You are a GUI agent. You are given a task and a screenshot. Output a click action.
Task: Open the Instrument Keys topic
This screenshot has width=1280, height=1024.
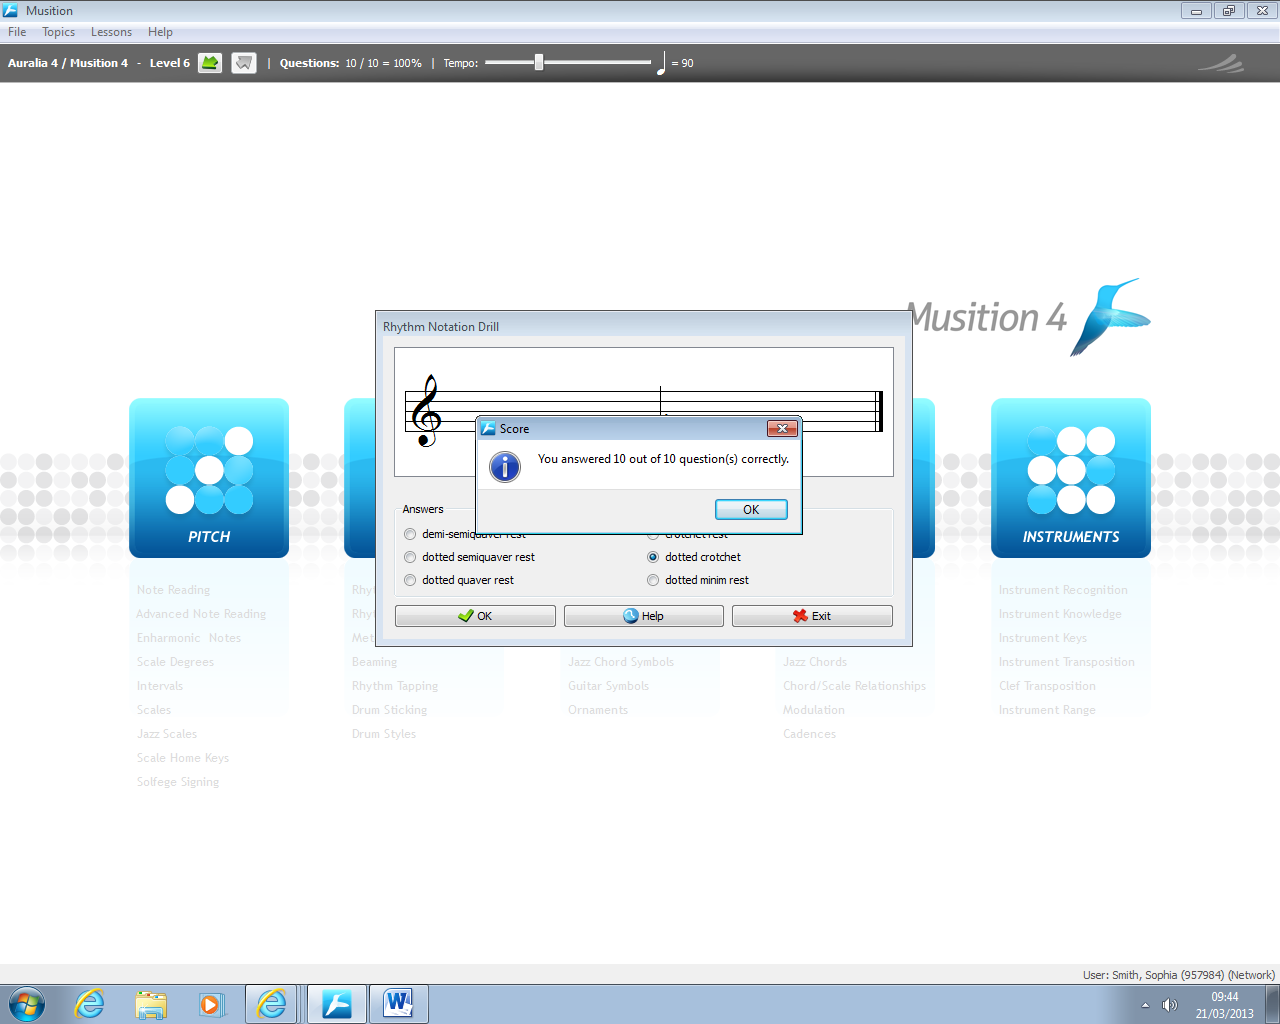pos(1042,638)
